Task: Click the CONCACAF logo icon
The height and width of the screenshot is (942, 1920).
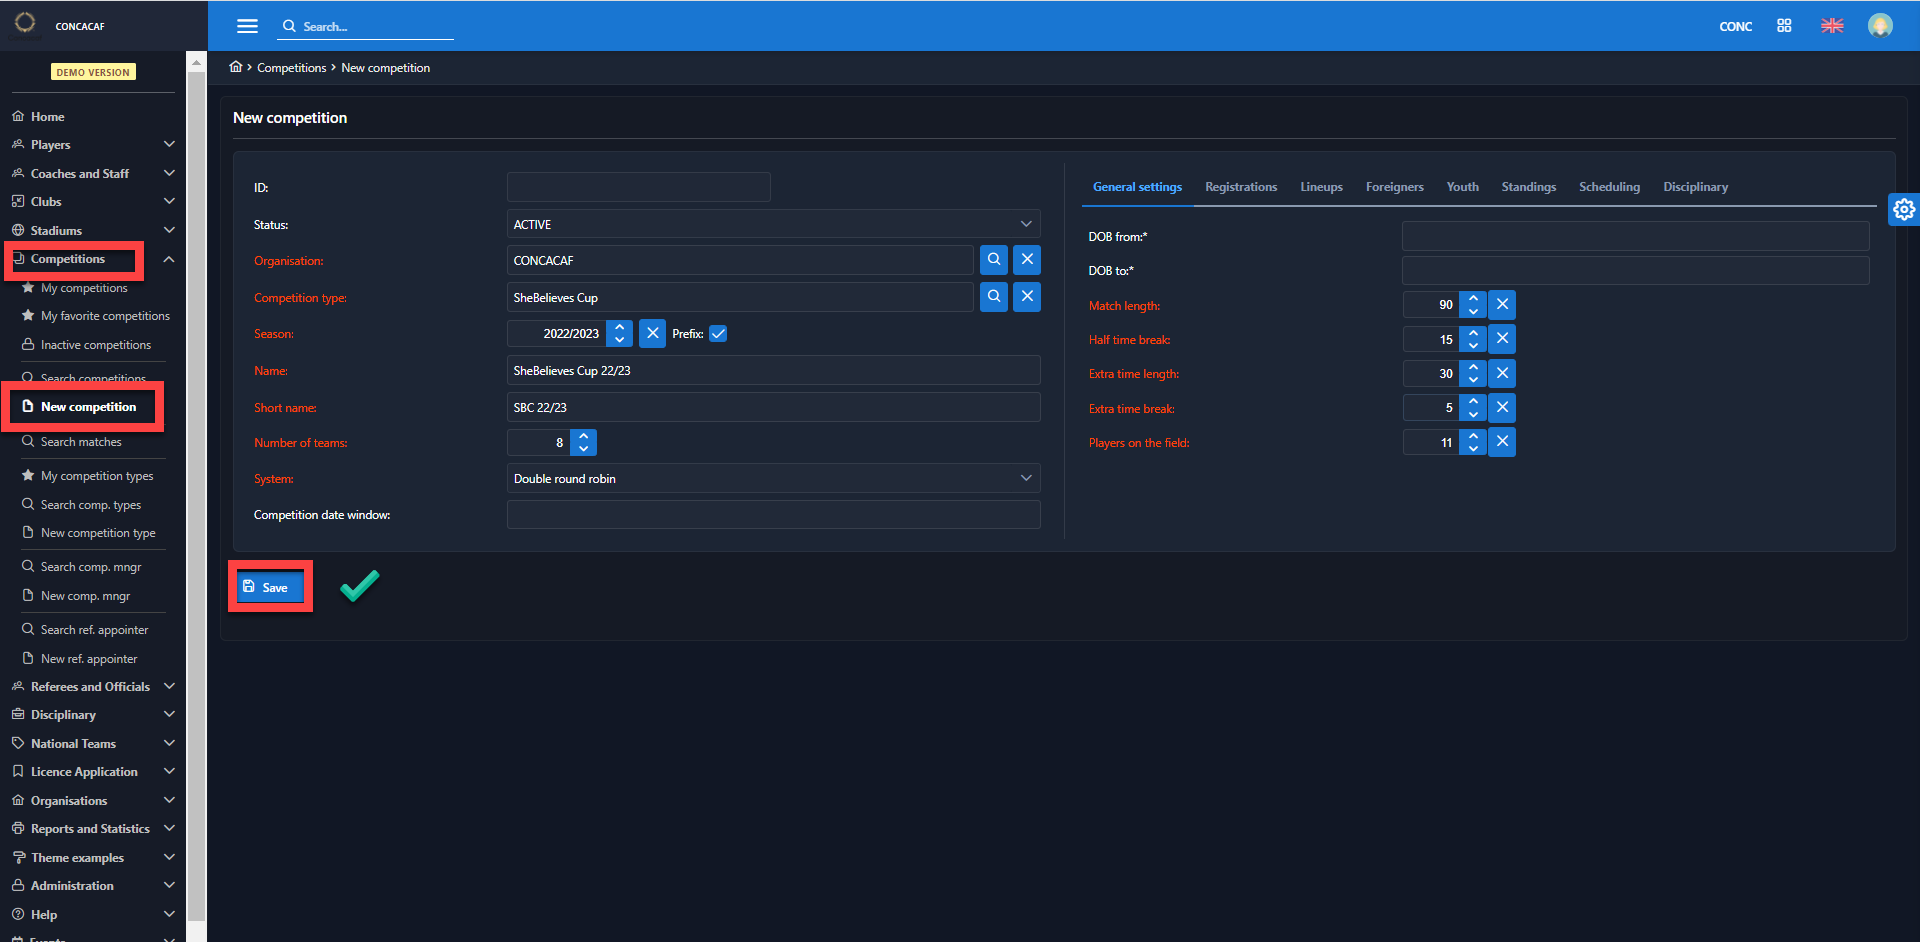Action: click(x=25, y=23)
